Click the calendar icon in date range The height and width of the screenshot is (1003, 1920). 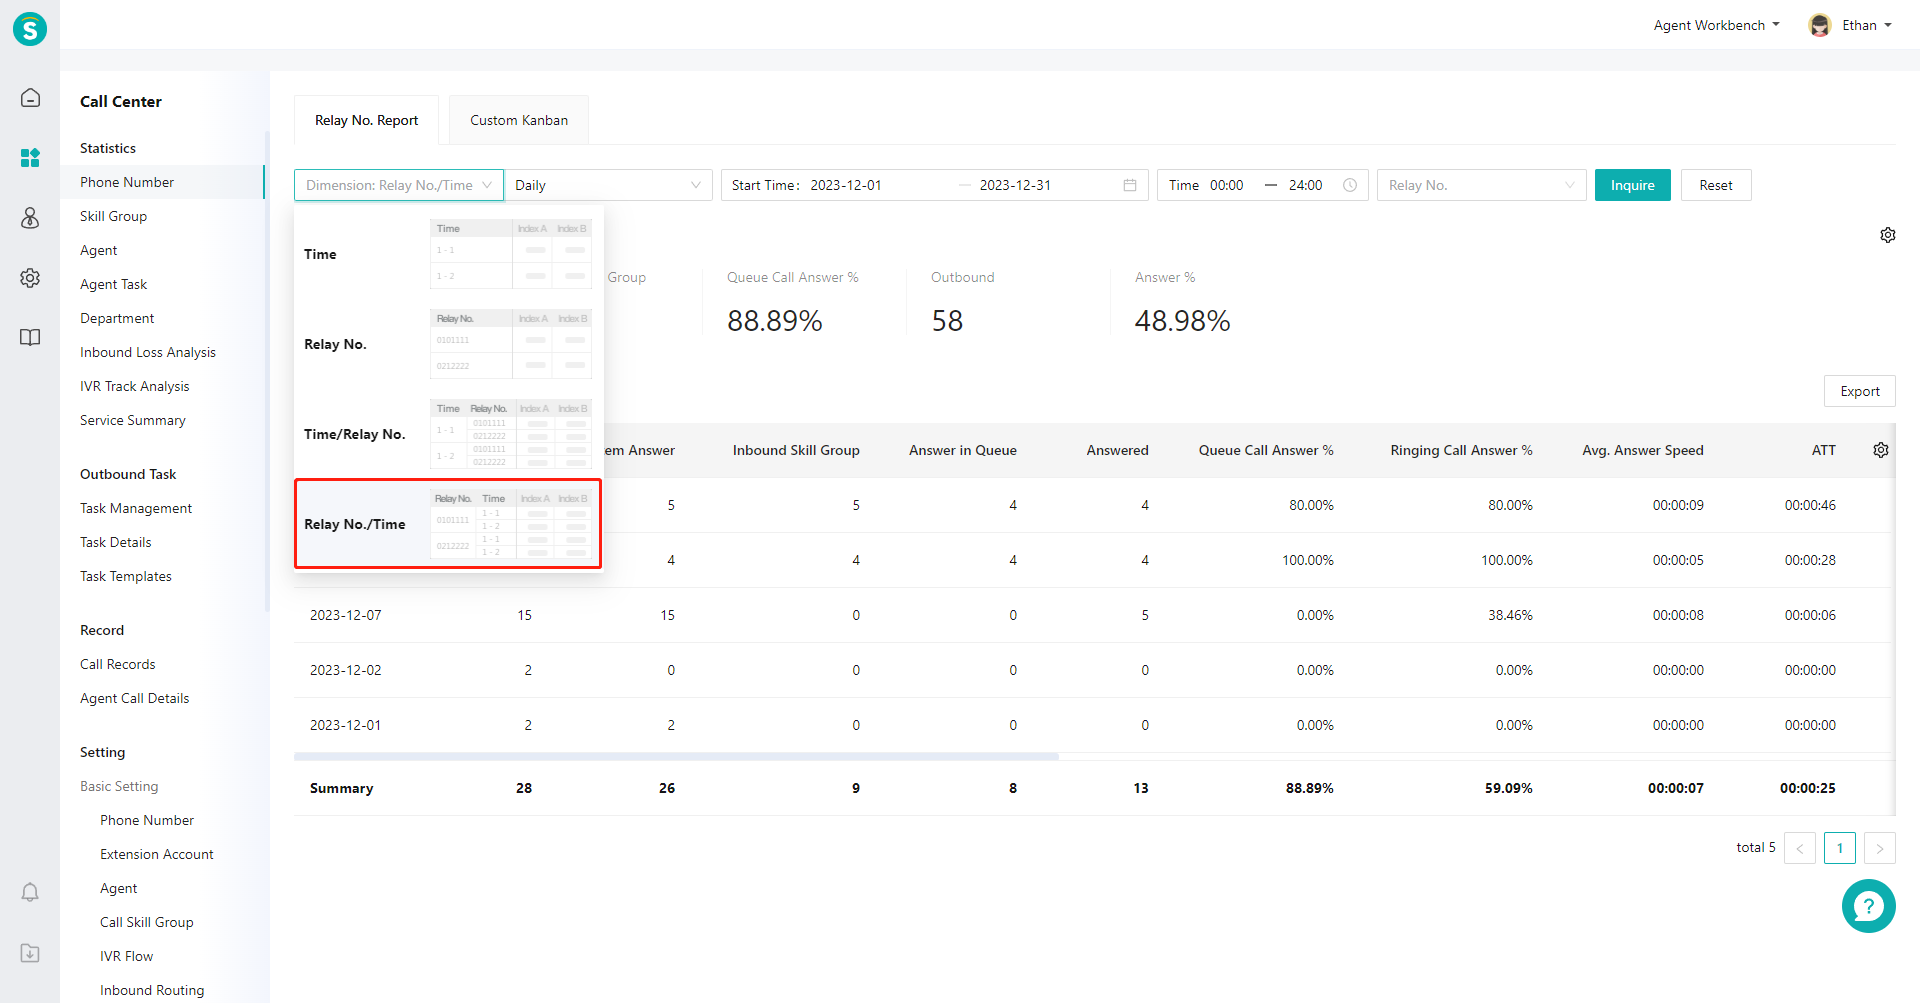(x=1130, y=185)
